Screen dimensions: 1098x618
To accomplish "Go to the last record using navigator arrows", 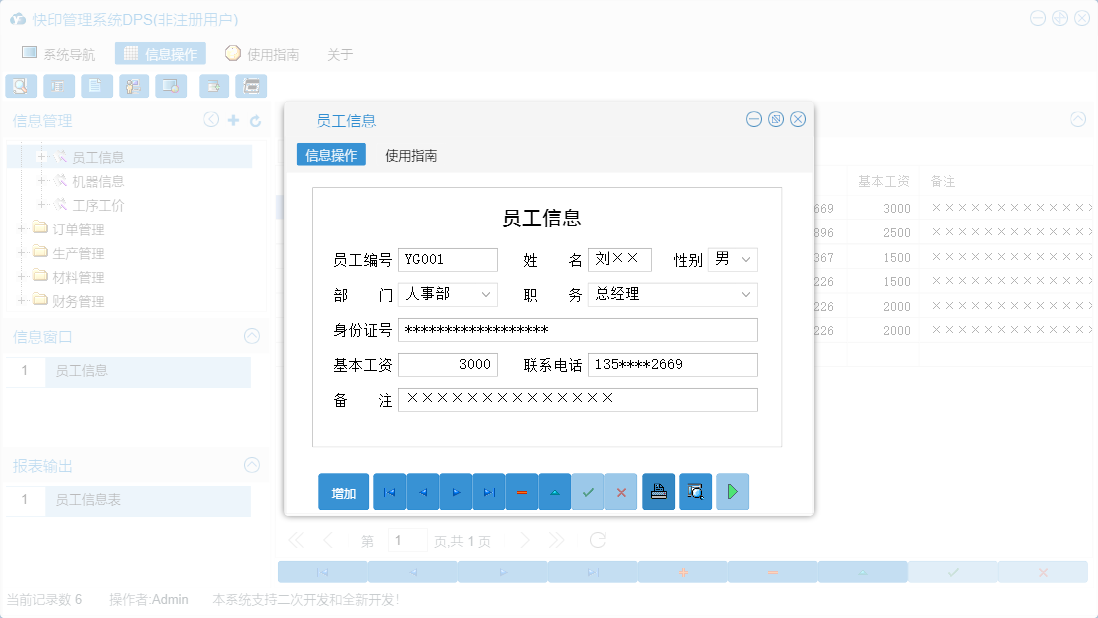I will (488, 491).
